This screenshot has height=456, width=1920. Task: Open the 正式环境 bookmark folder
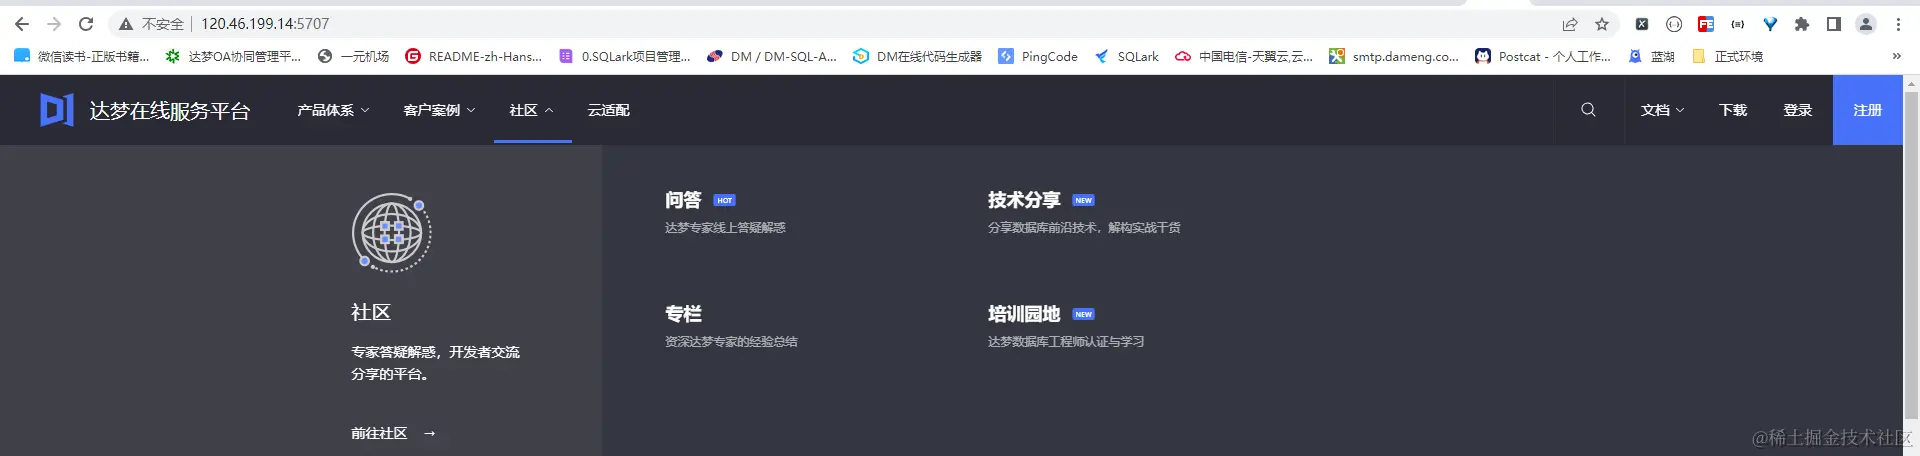pos(1727,56)
